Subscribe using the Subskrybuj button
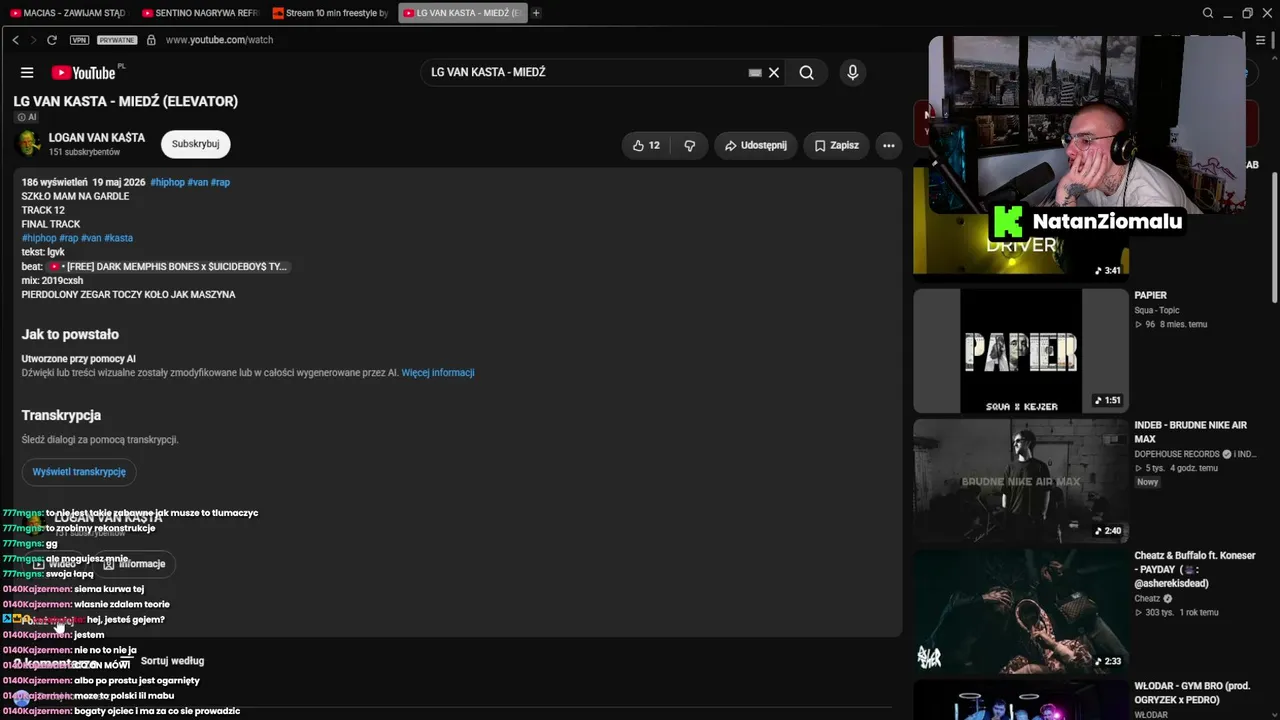Viewport: 1280px width, 720px height. point(196,144)
